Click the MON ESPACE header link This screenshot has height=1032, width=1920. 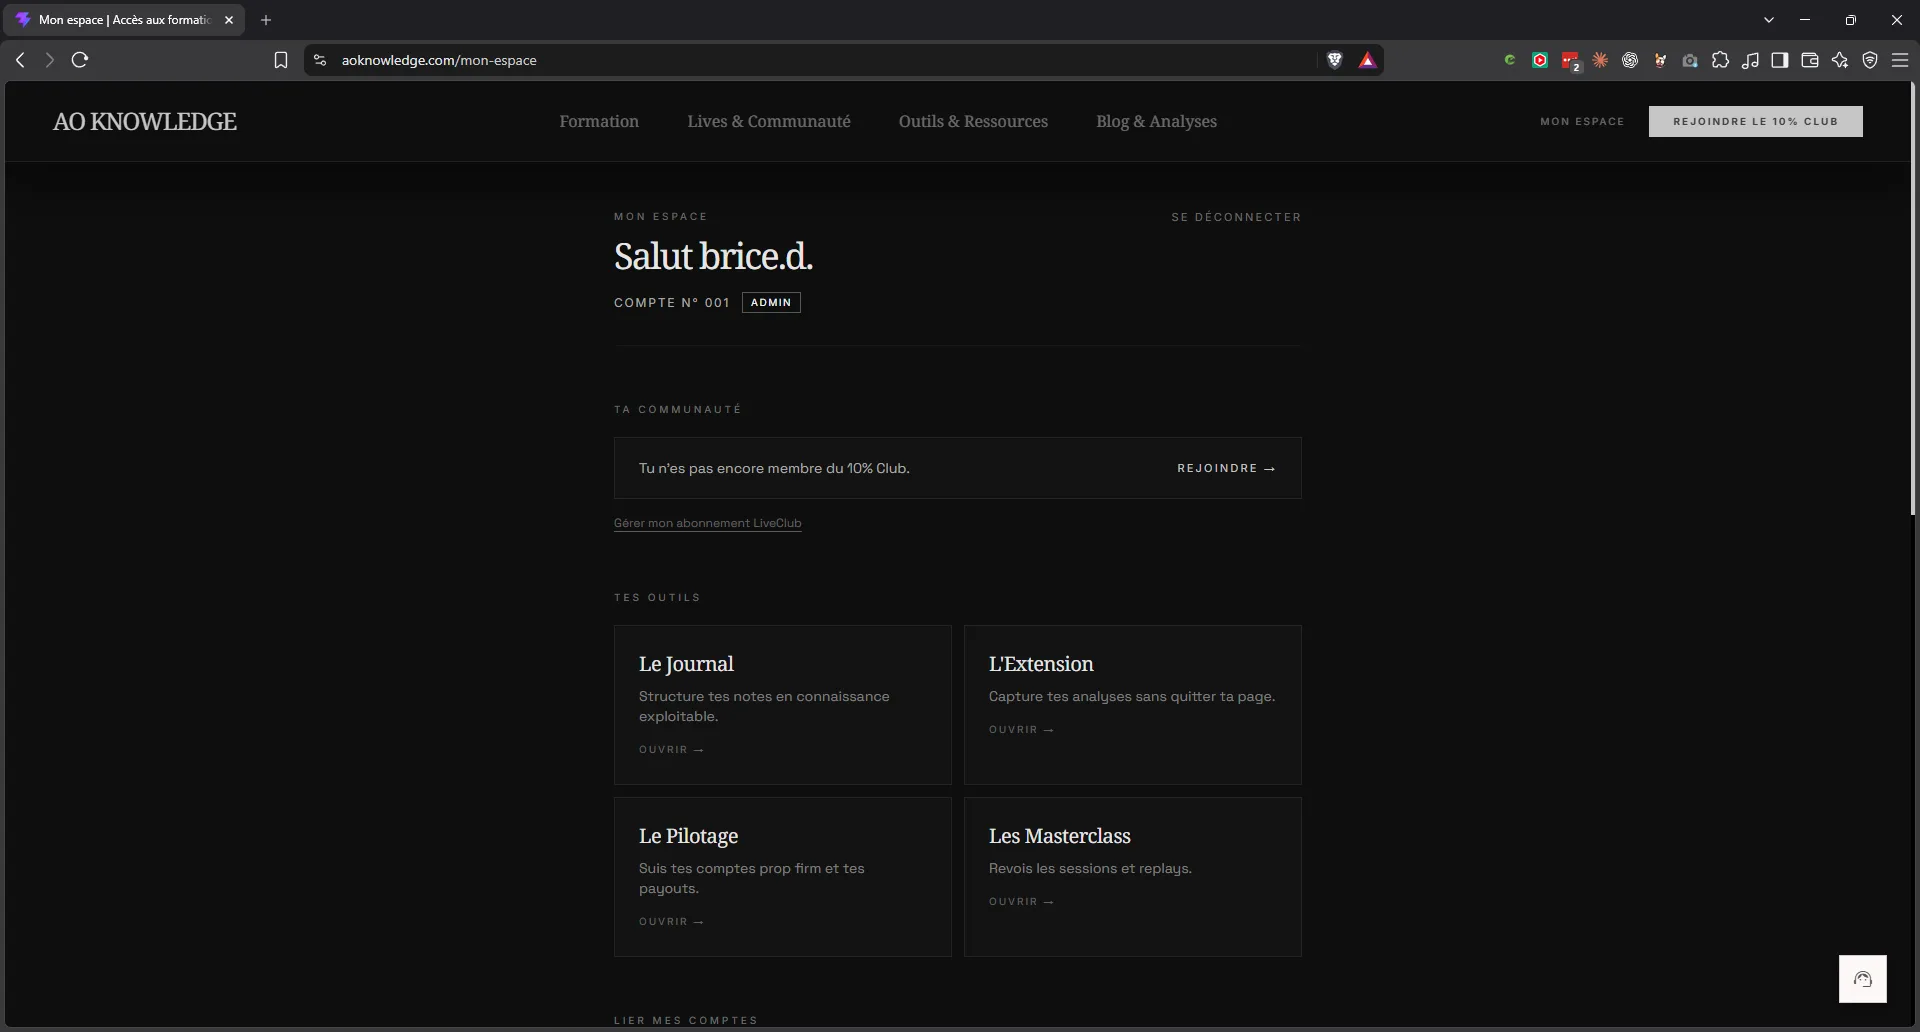point(1582,121)
